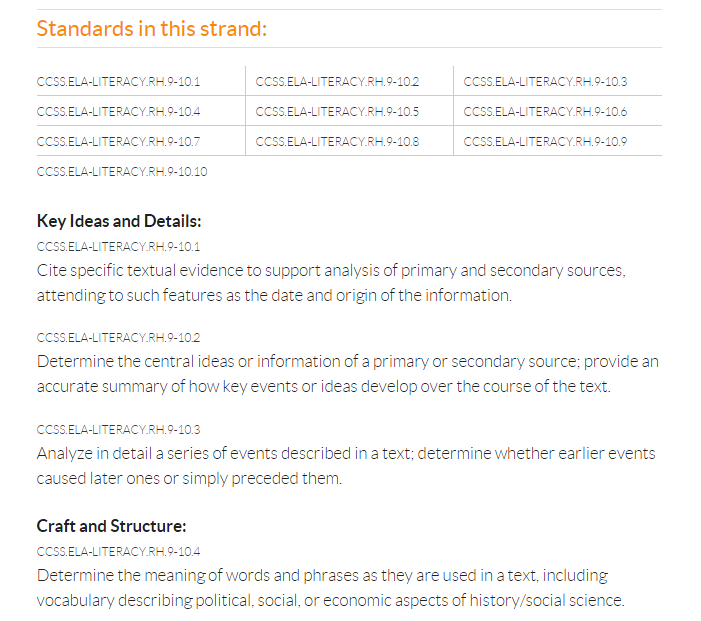Click the 'Standards in this strand:' heading
Viewport: 701px width, 621px height.
[152, 28]
